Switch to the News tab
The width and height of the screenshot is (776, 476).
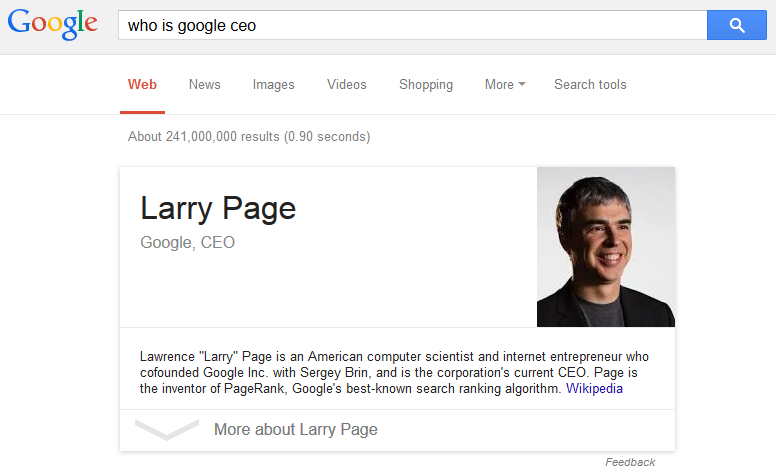[x=204, y=85]
